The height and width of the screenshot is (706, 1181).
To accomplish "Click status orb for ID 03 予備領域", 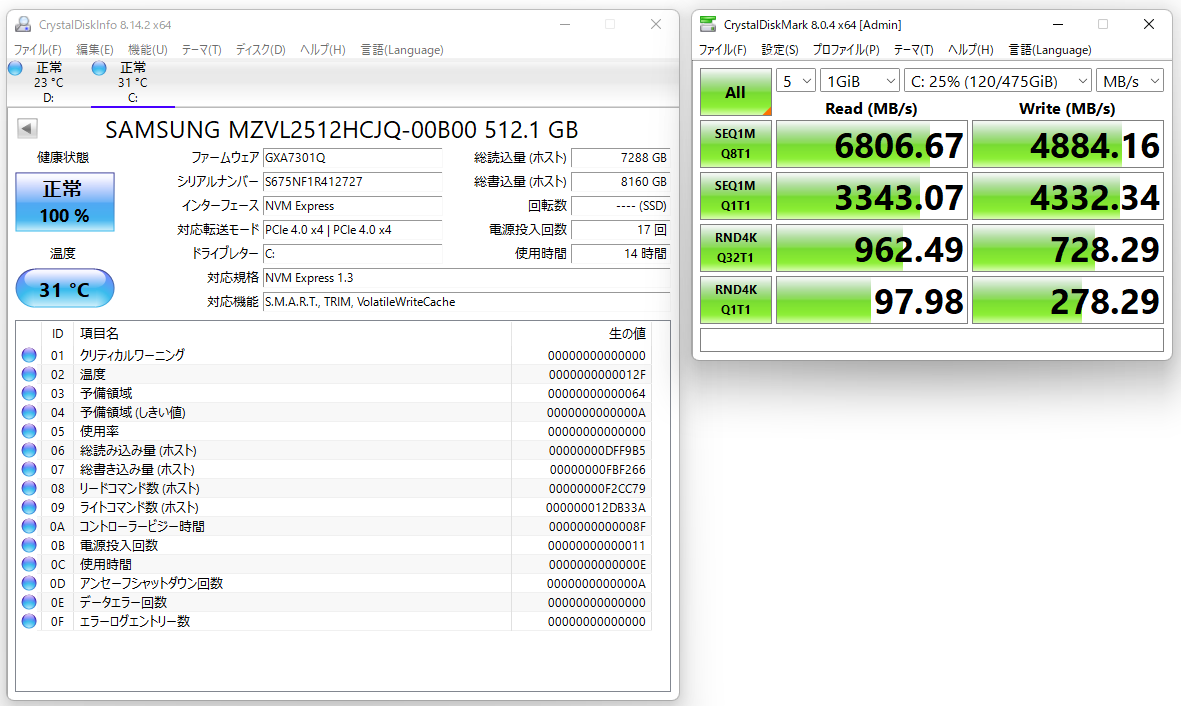I will pos(29,393).
